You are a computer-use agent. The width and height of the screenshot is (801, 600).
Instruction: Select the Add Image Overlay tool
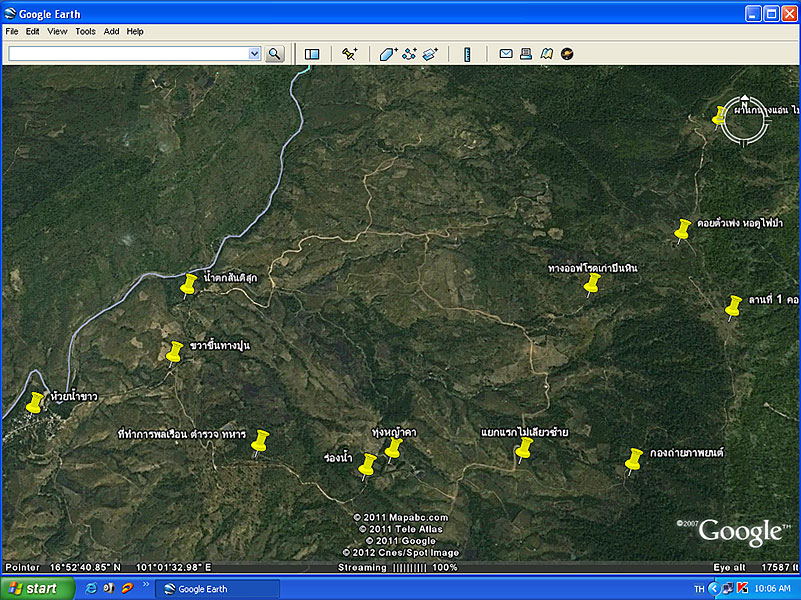[430, 54]
